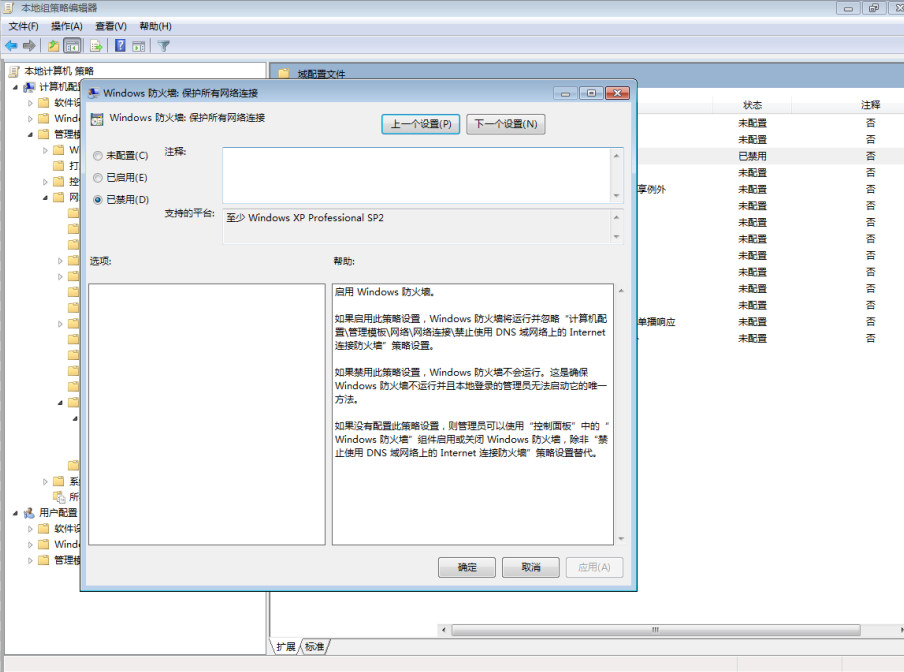
Task: Click the help text scrollbar down arrow
Action: point(621,539)
